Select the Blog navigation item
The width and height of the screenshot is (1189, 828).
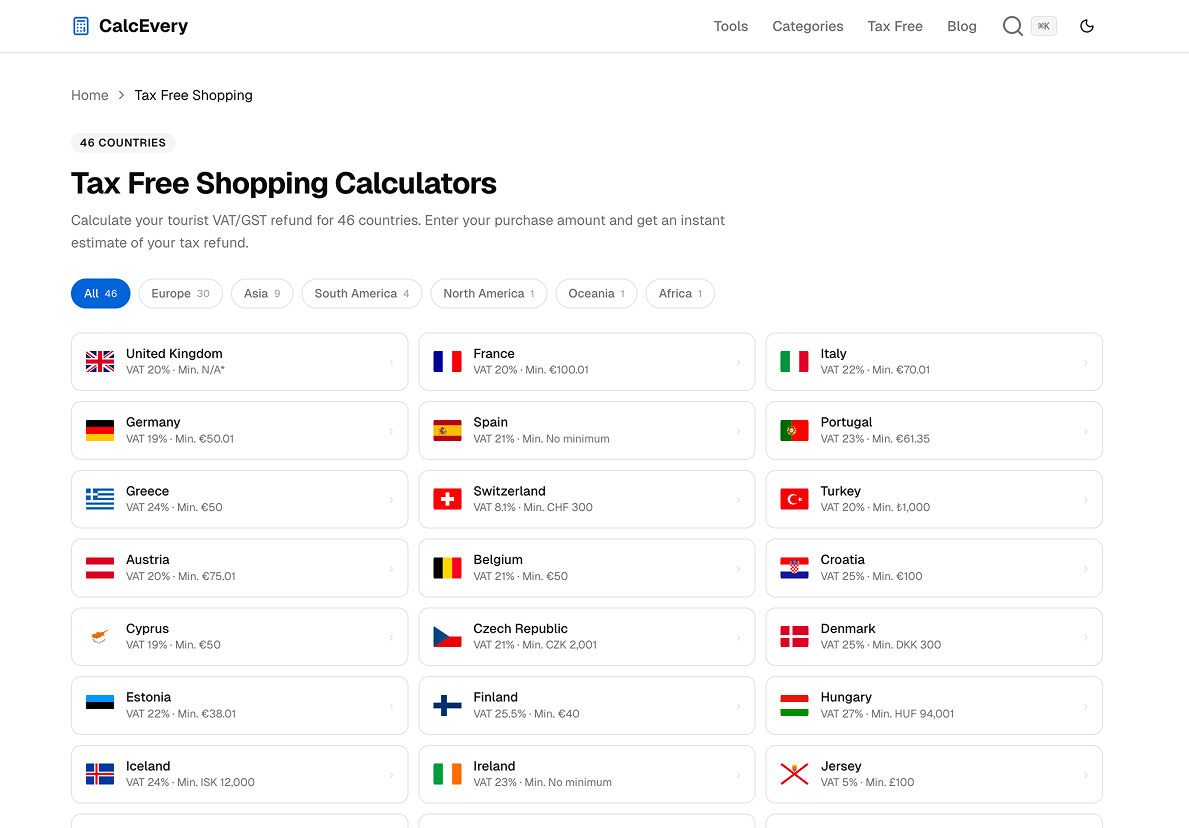962,26
